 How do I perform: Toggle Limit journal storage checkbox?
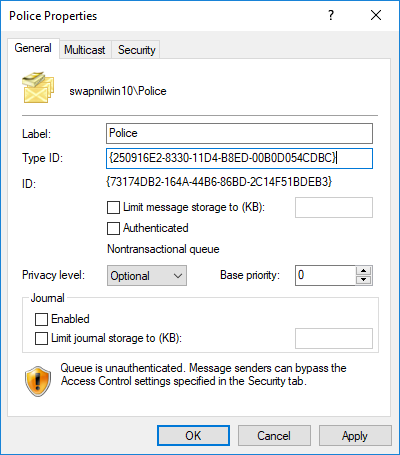(x=41, y=338)
